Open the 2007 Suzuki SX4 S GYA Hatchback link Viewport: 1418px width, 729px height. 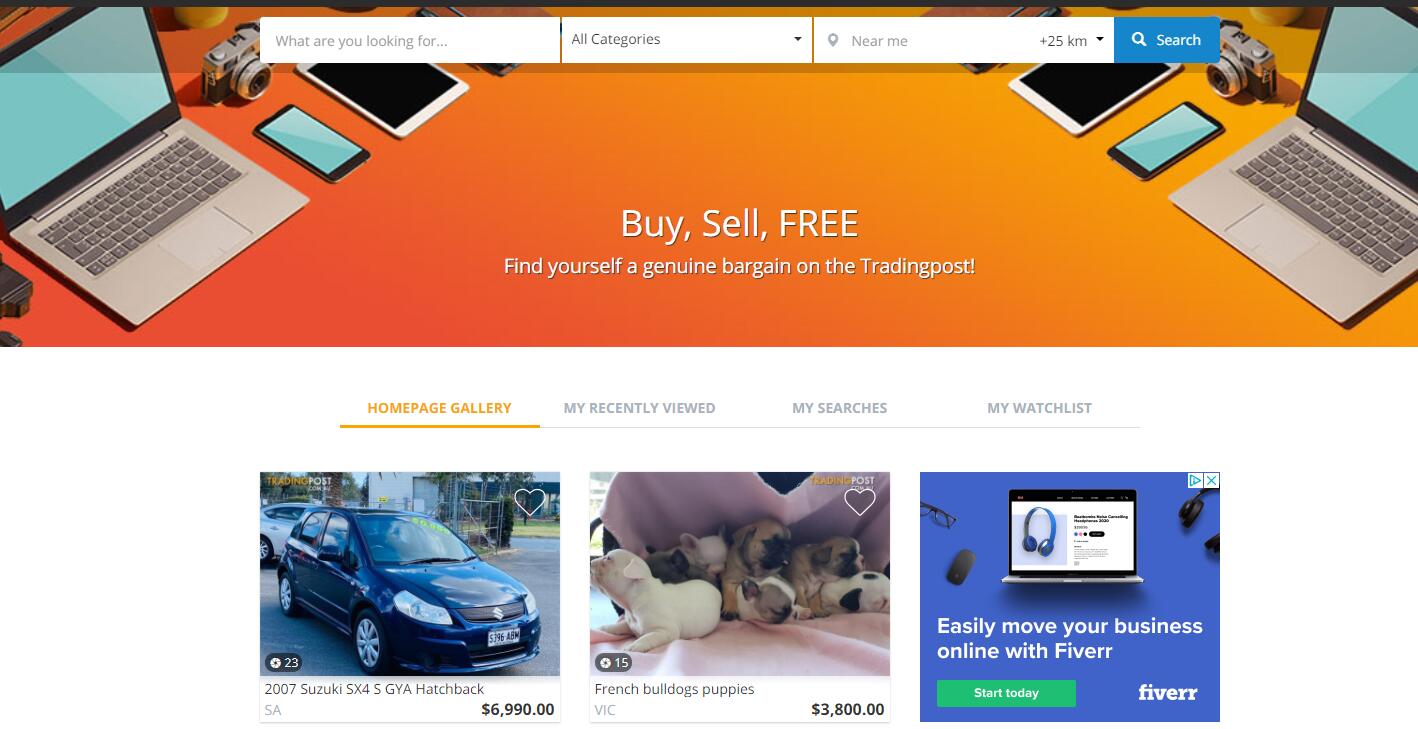coord(374,689)
